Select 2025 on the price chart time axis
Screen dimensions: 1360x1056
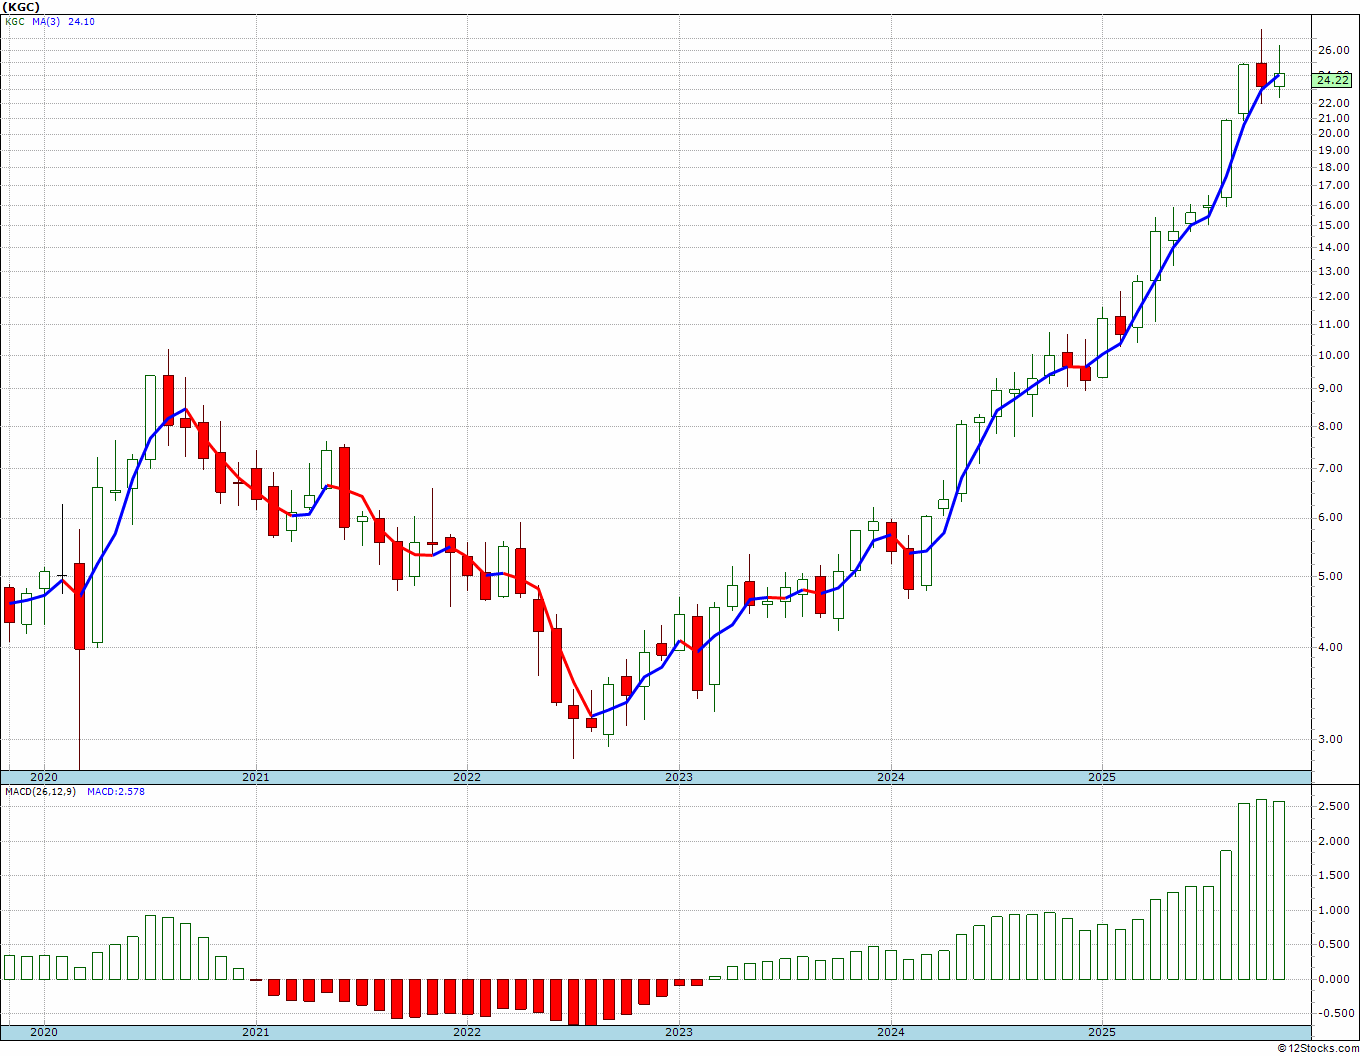coord(1102,777)
